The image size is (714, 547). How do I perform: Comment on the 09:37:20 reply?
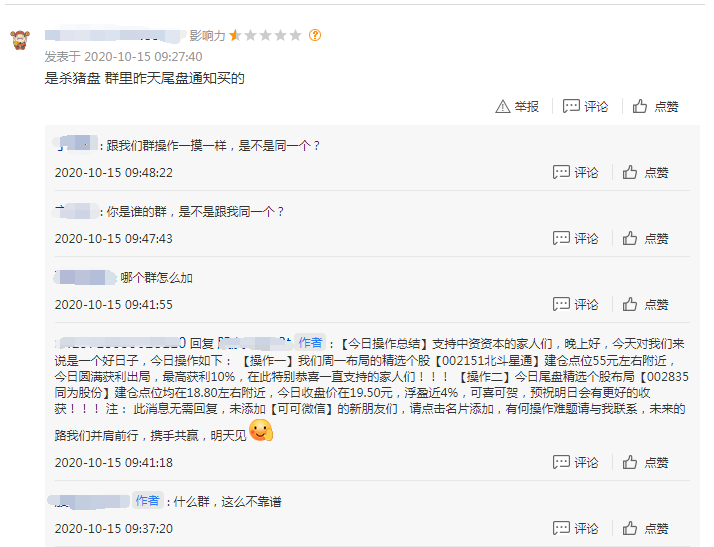[x=575, y=528]
